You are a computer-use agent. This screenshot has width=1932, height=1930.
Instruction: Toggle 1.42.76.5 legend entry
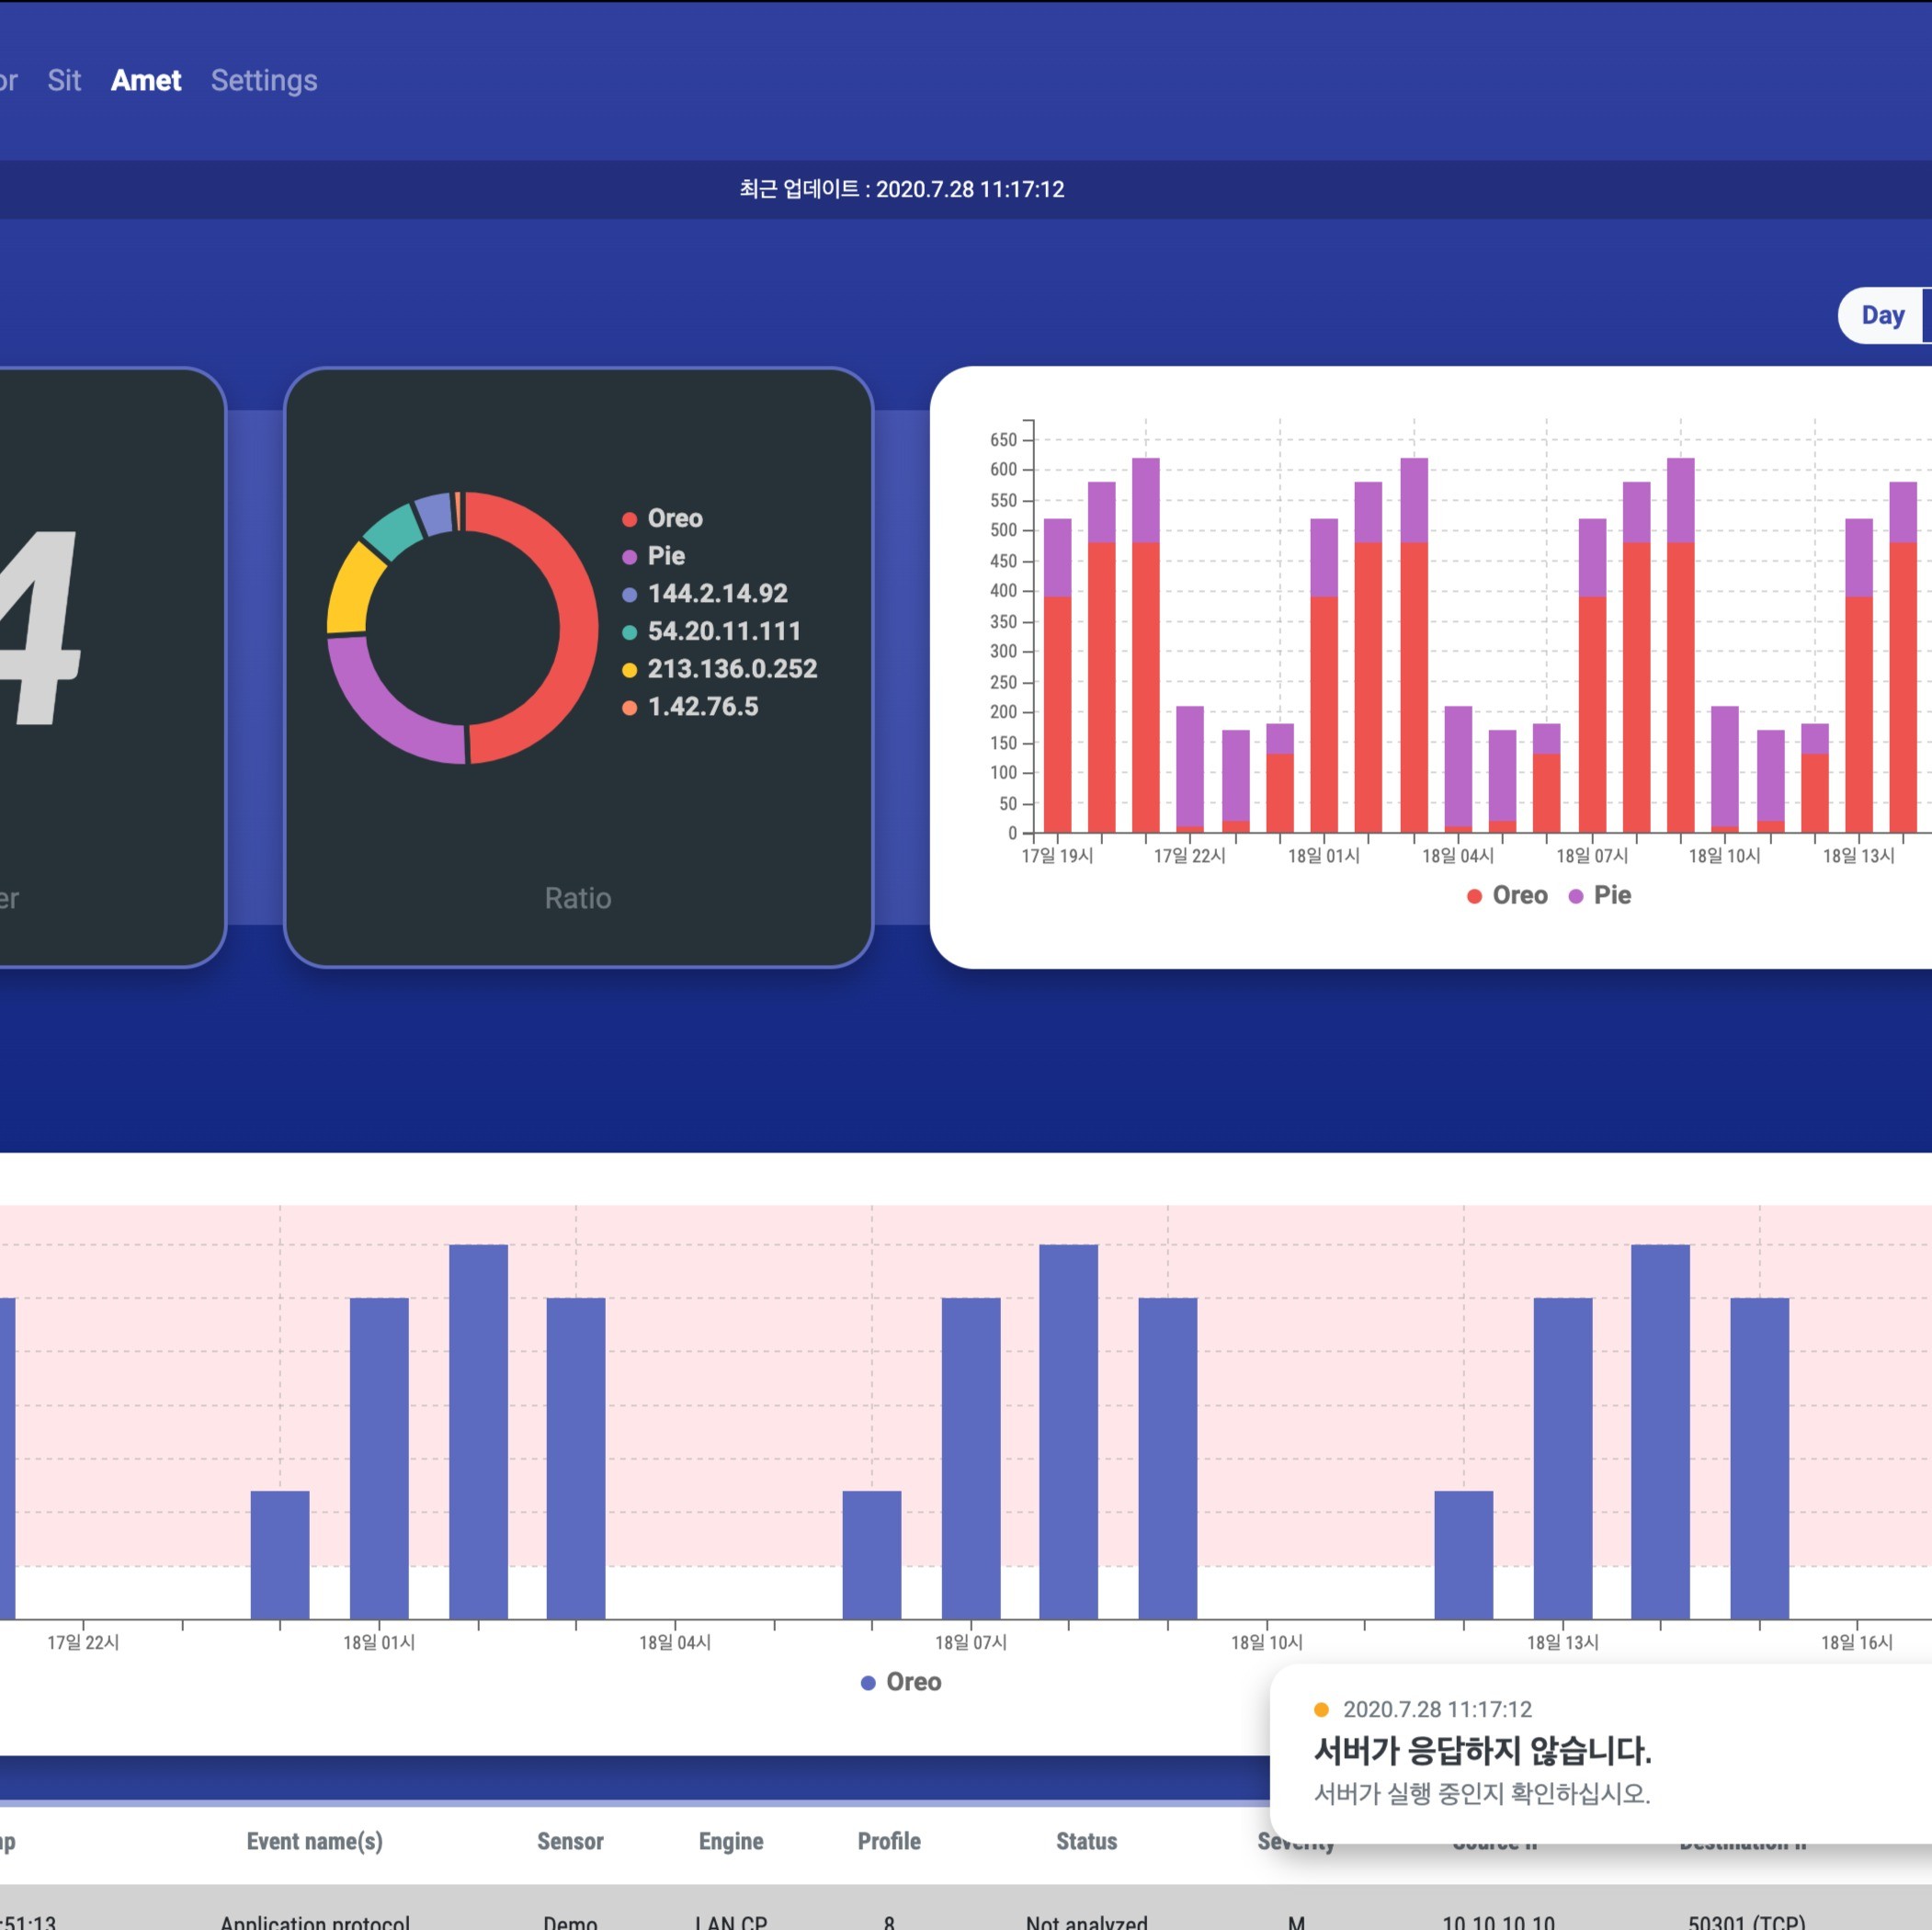(x=702, y=706)
